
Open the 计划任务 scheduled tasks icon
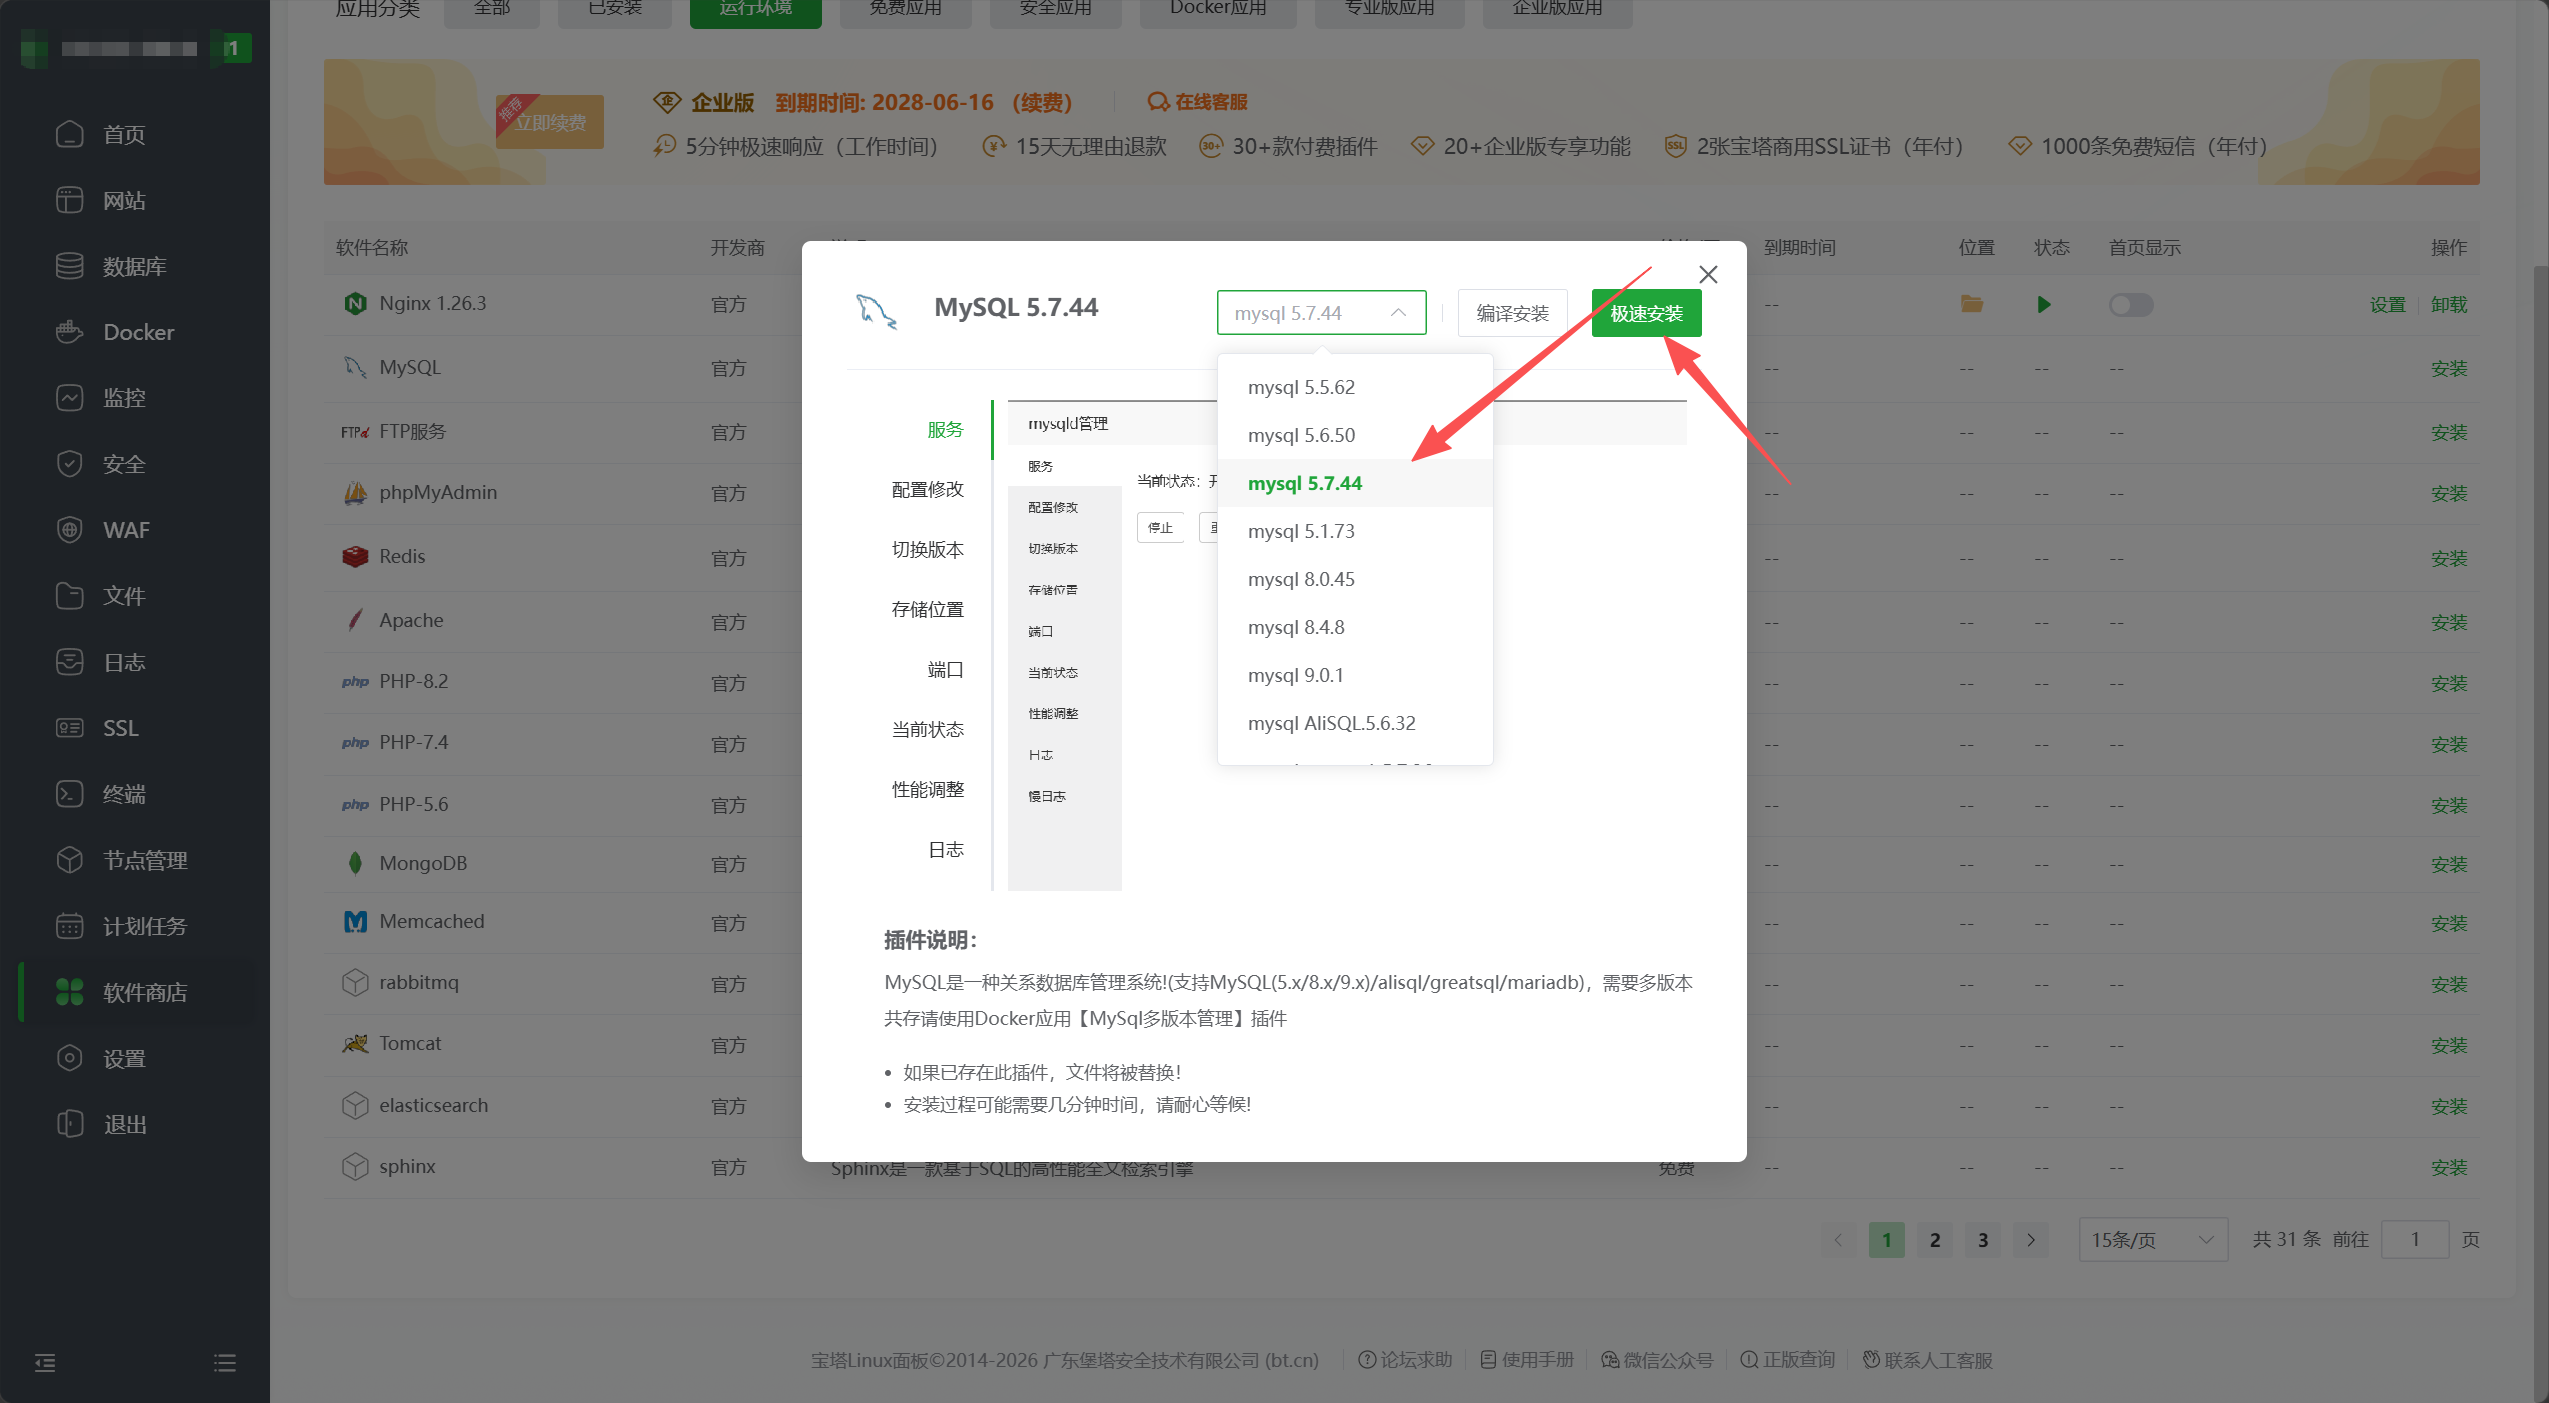point(69,926)
